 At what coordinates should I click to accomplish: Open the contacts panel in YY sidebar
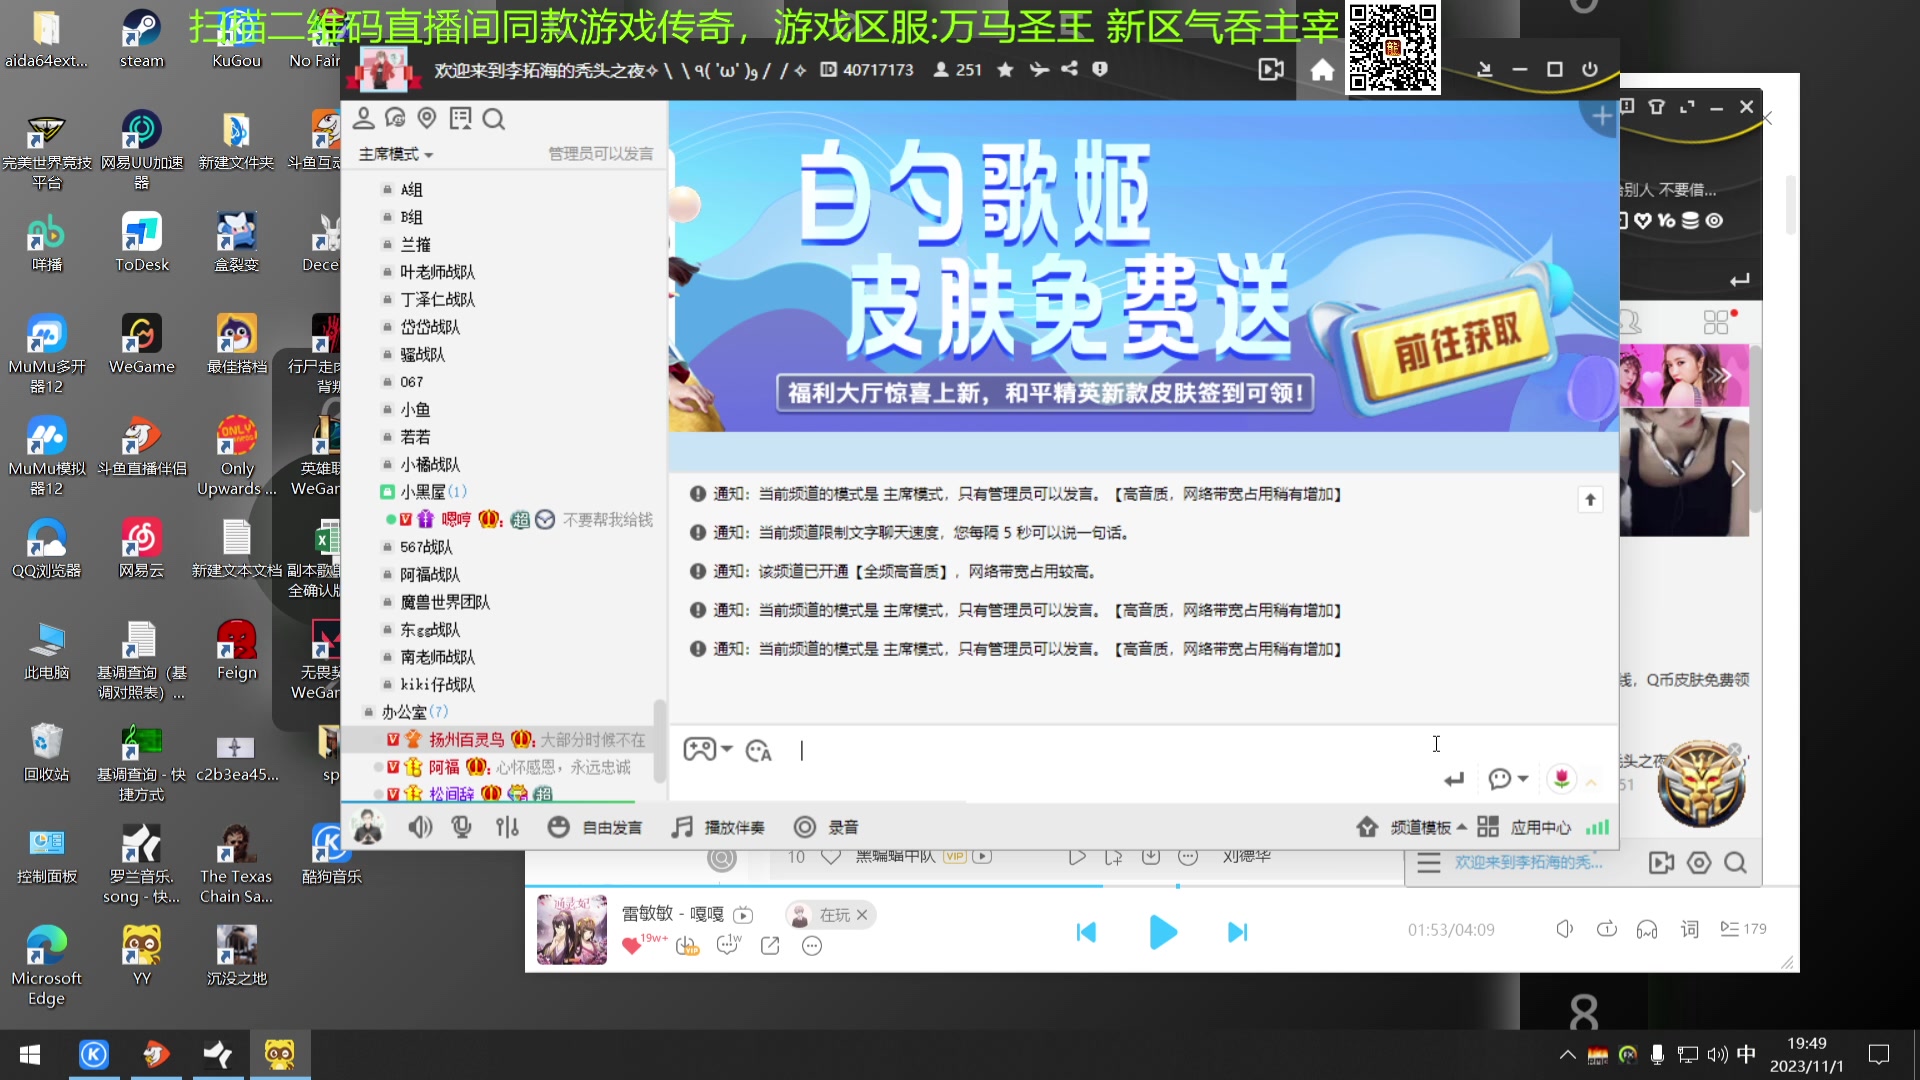(x=365, y=118)
